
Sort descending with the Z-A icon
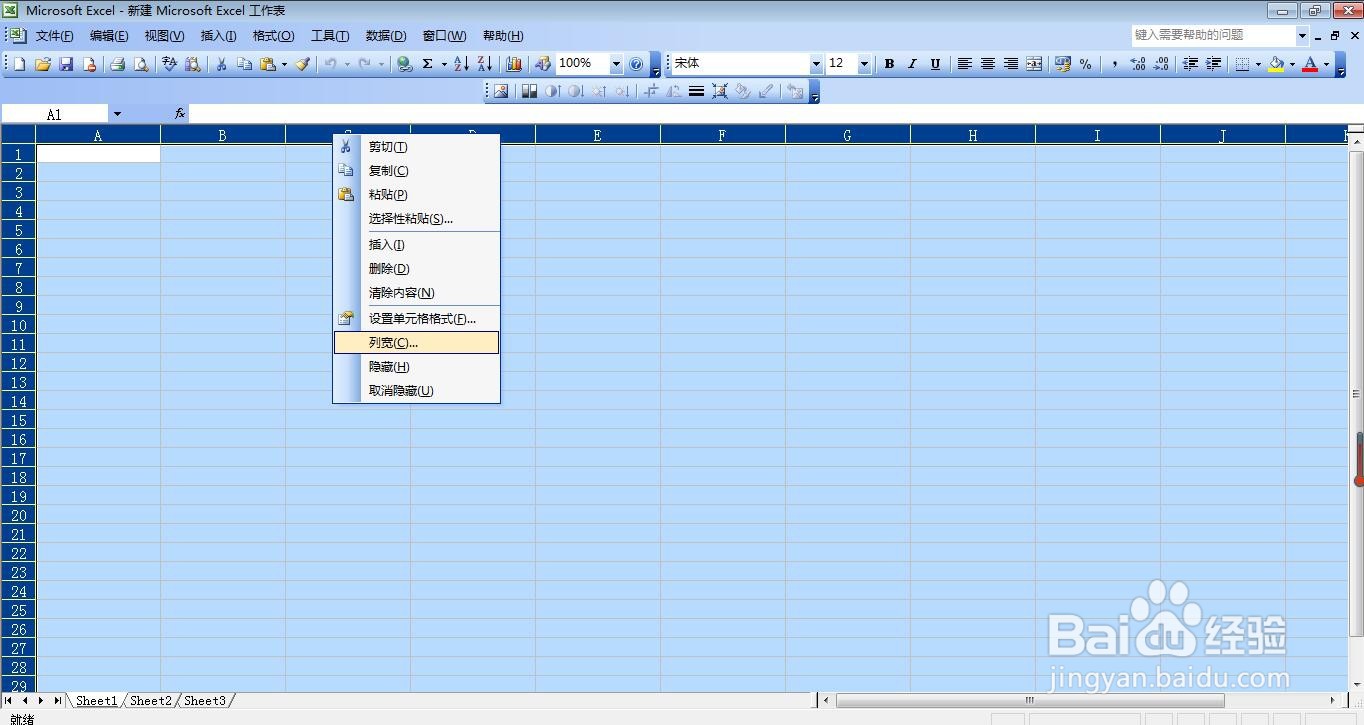485,64
